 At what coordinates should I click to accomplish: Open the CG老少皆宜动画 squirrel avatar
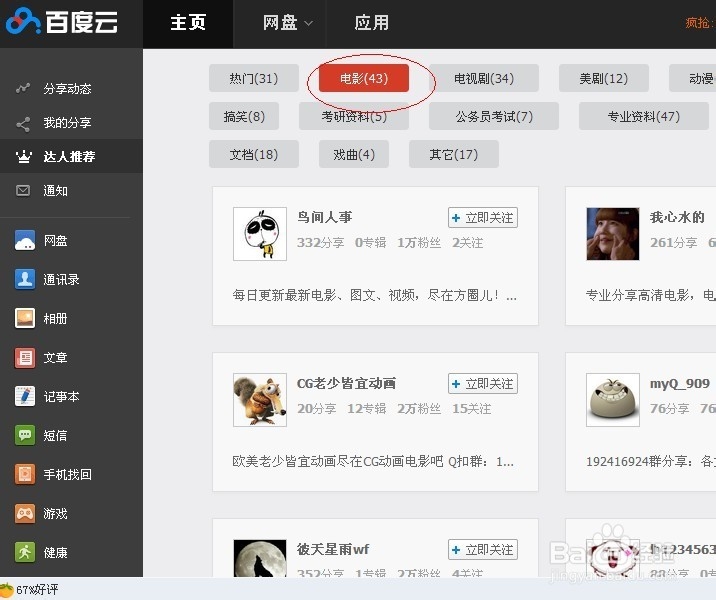260,400
